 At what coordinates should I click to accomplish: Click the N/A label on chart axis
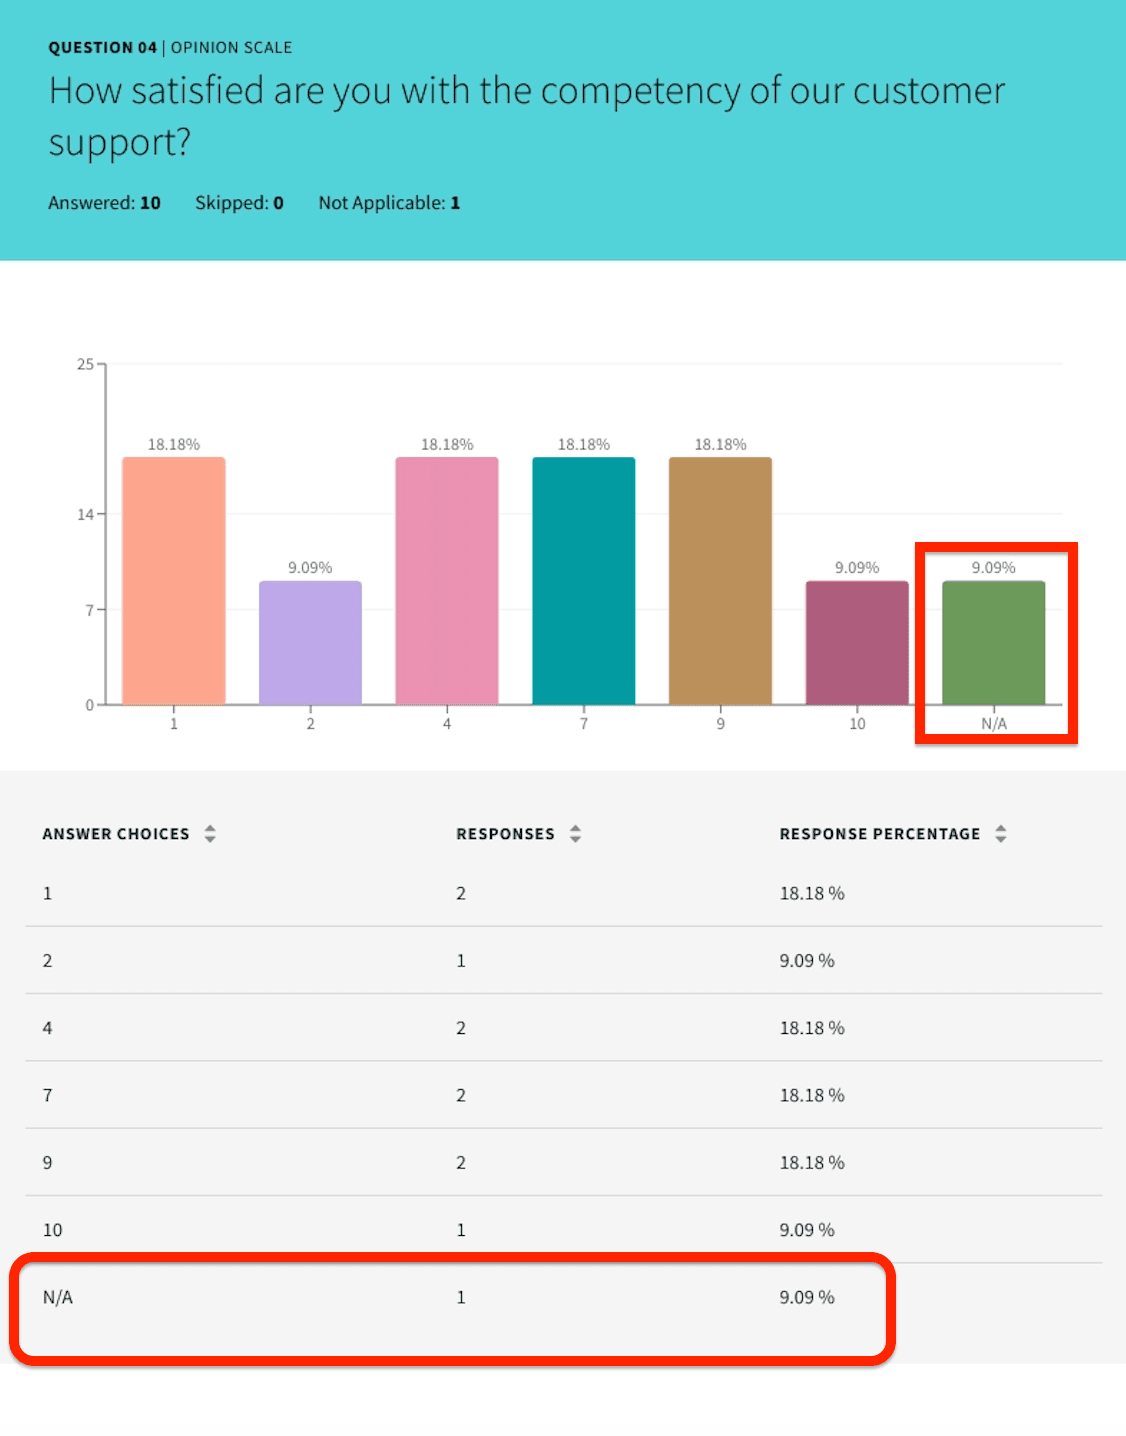pyautogui.click(x=994, y=724)
